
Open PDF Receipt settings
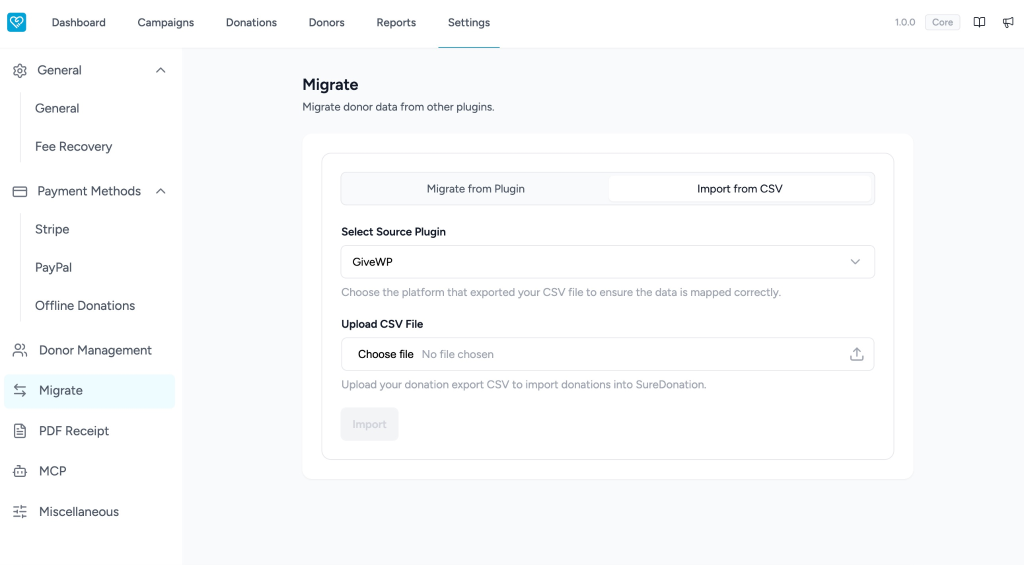click(x=89, y=431)
